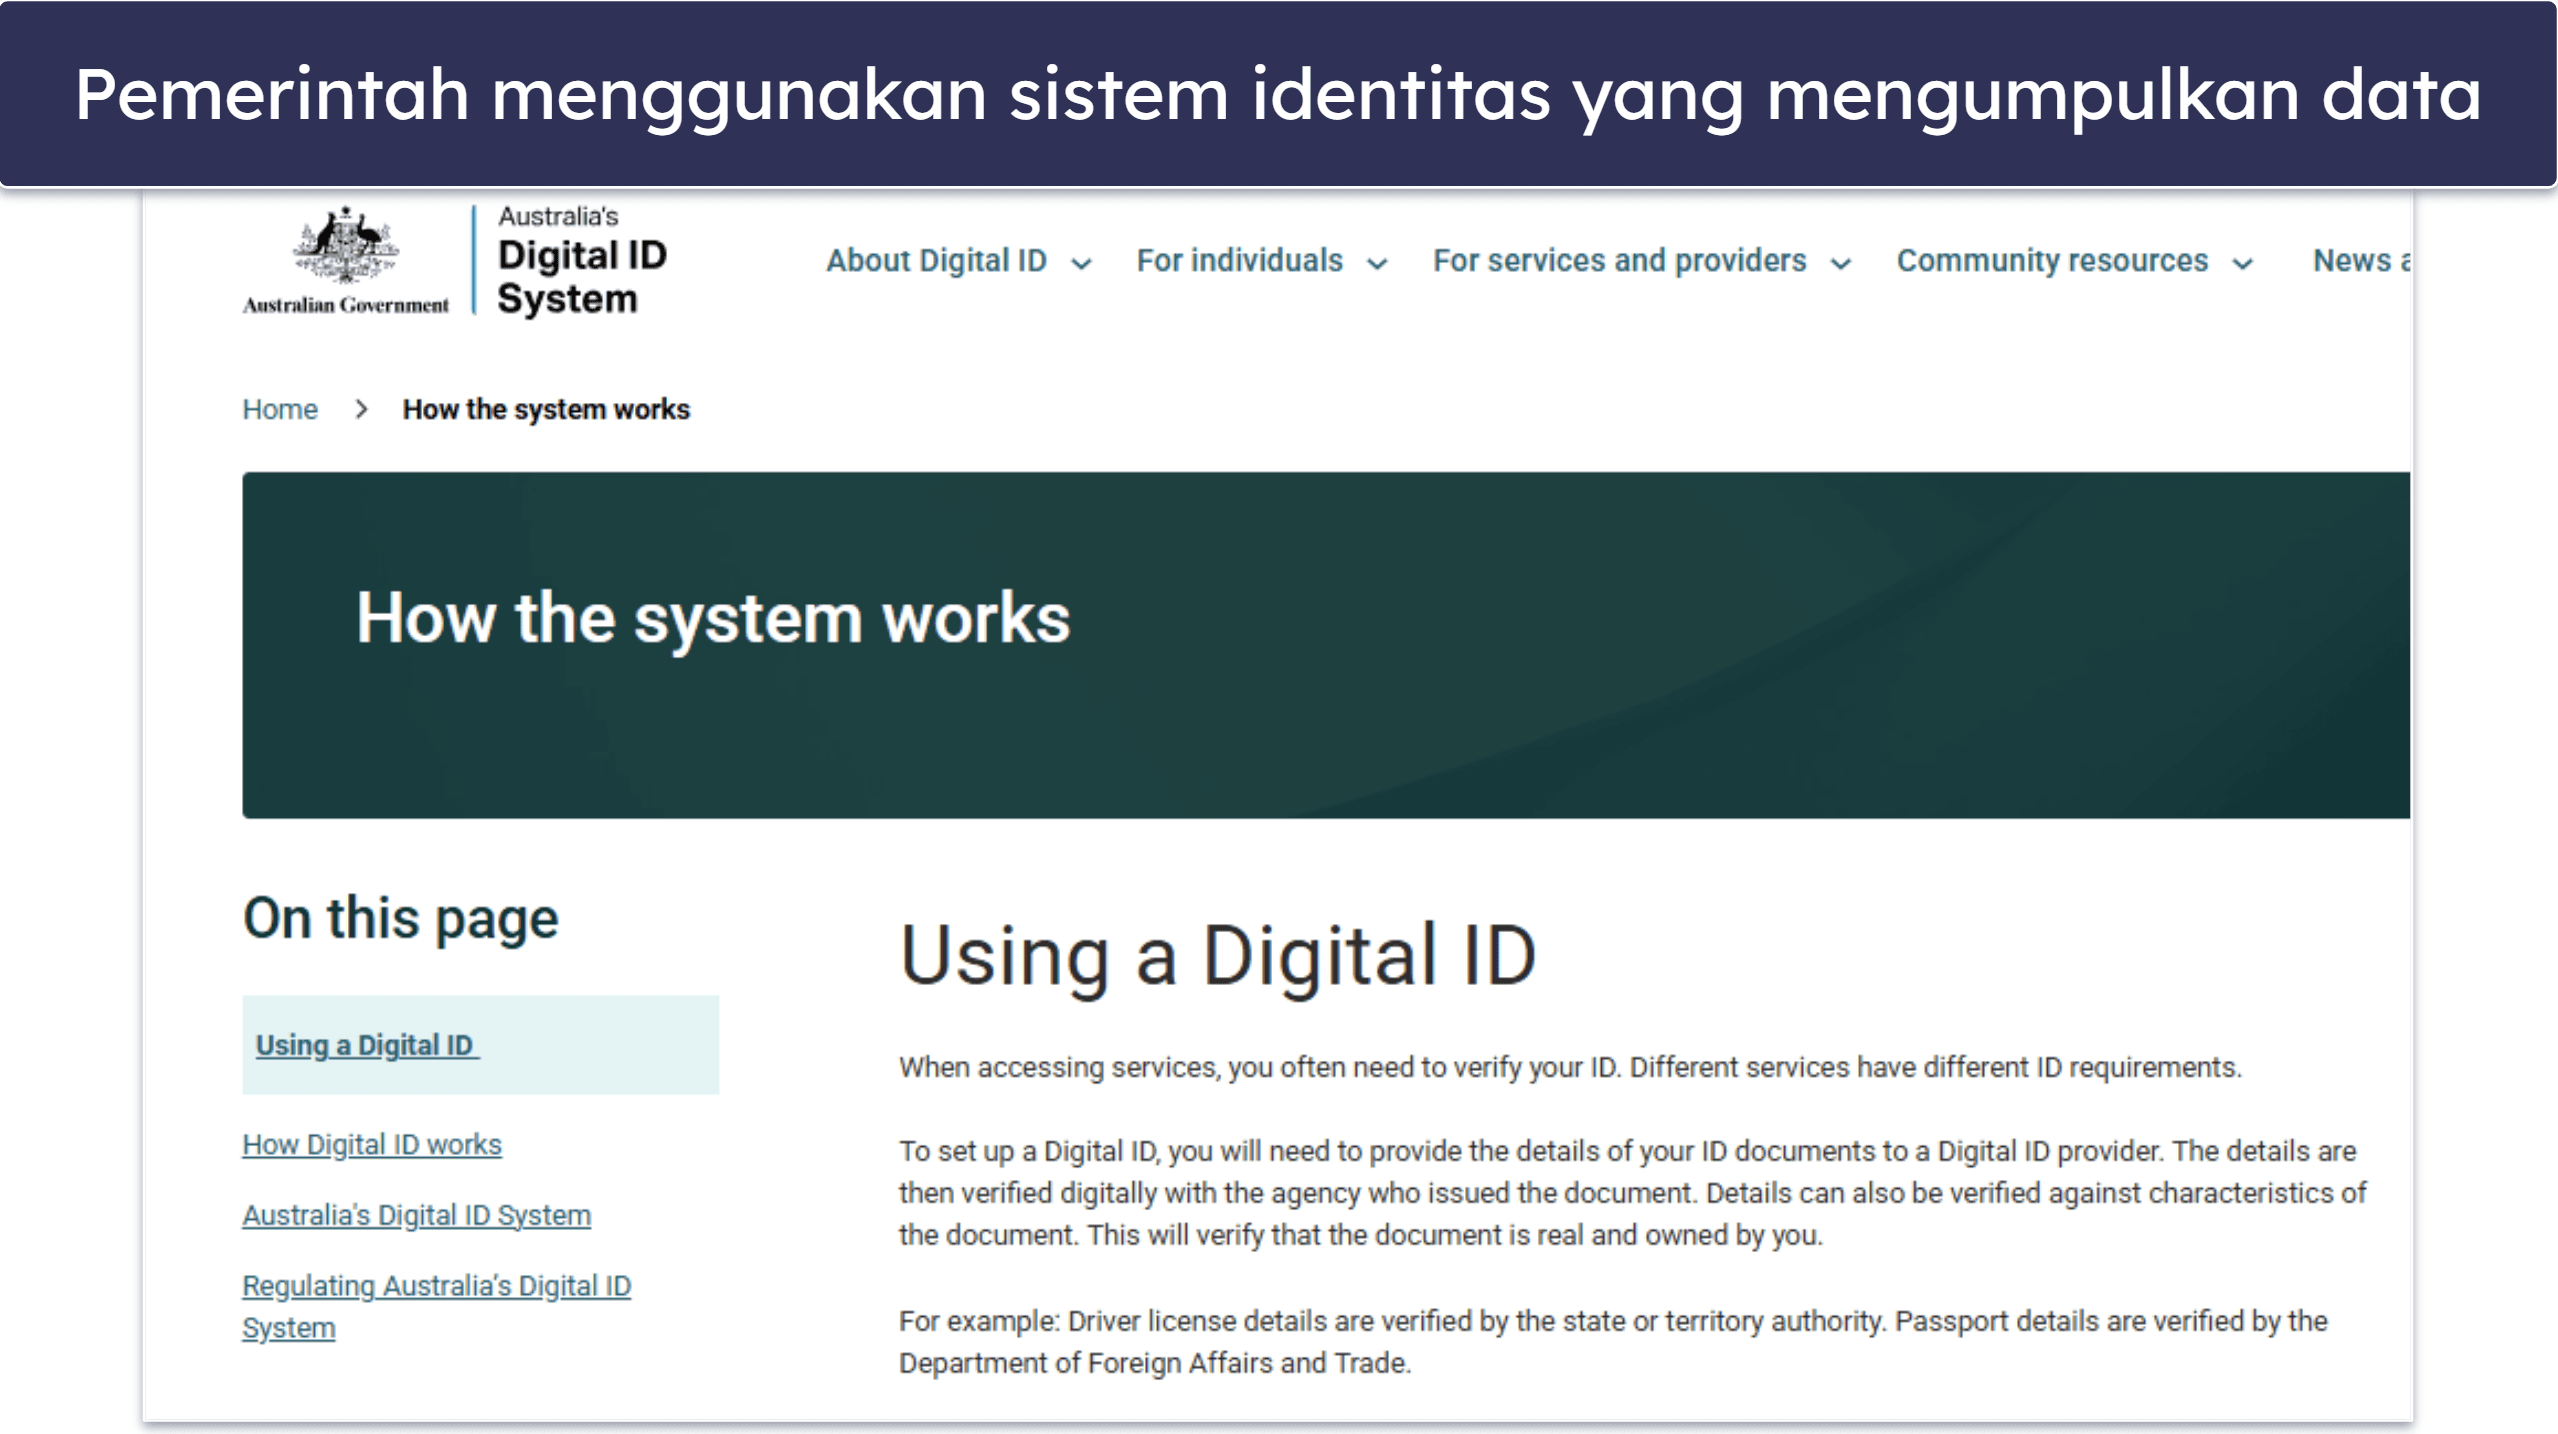The width and height of the screenshot is (2558, 1434).
Task: Jump to 'How Digital ID works' section link
Action: tap(372, 1145)
